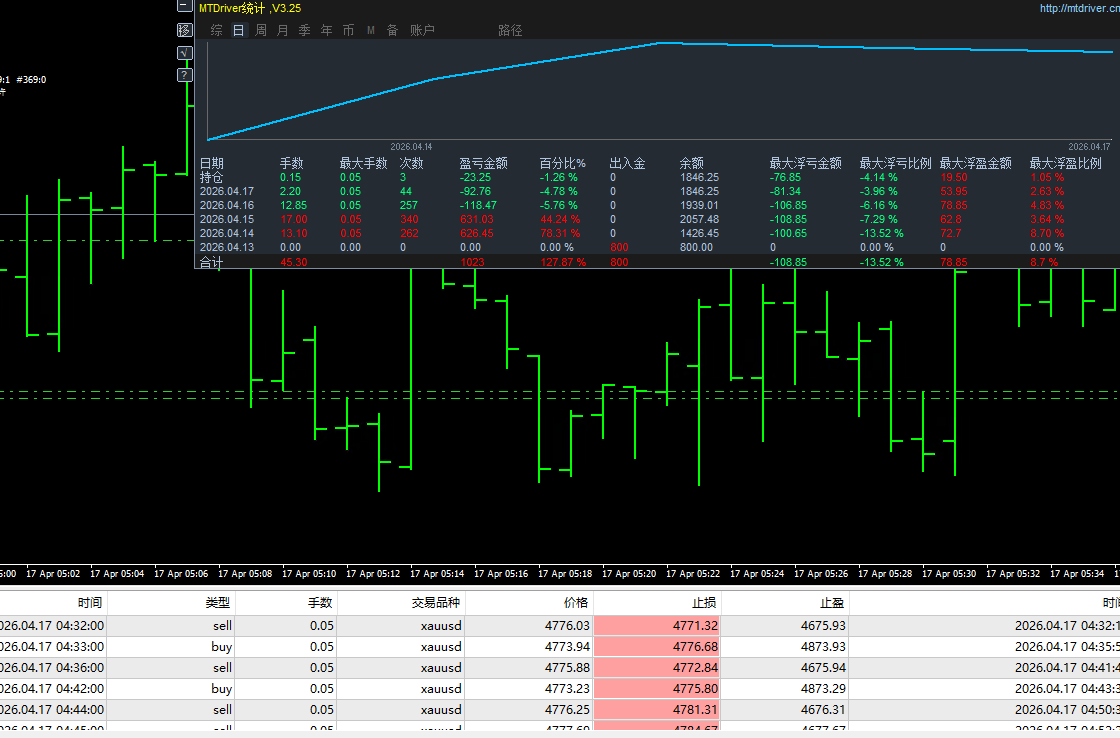Click the 800.00 balance value
Image resolution: width=1120 pixels, height=738 pixels.
click(696, 247)
